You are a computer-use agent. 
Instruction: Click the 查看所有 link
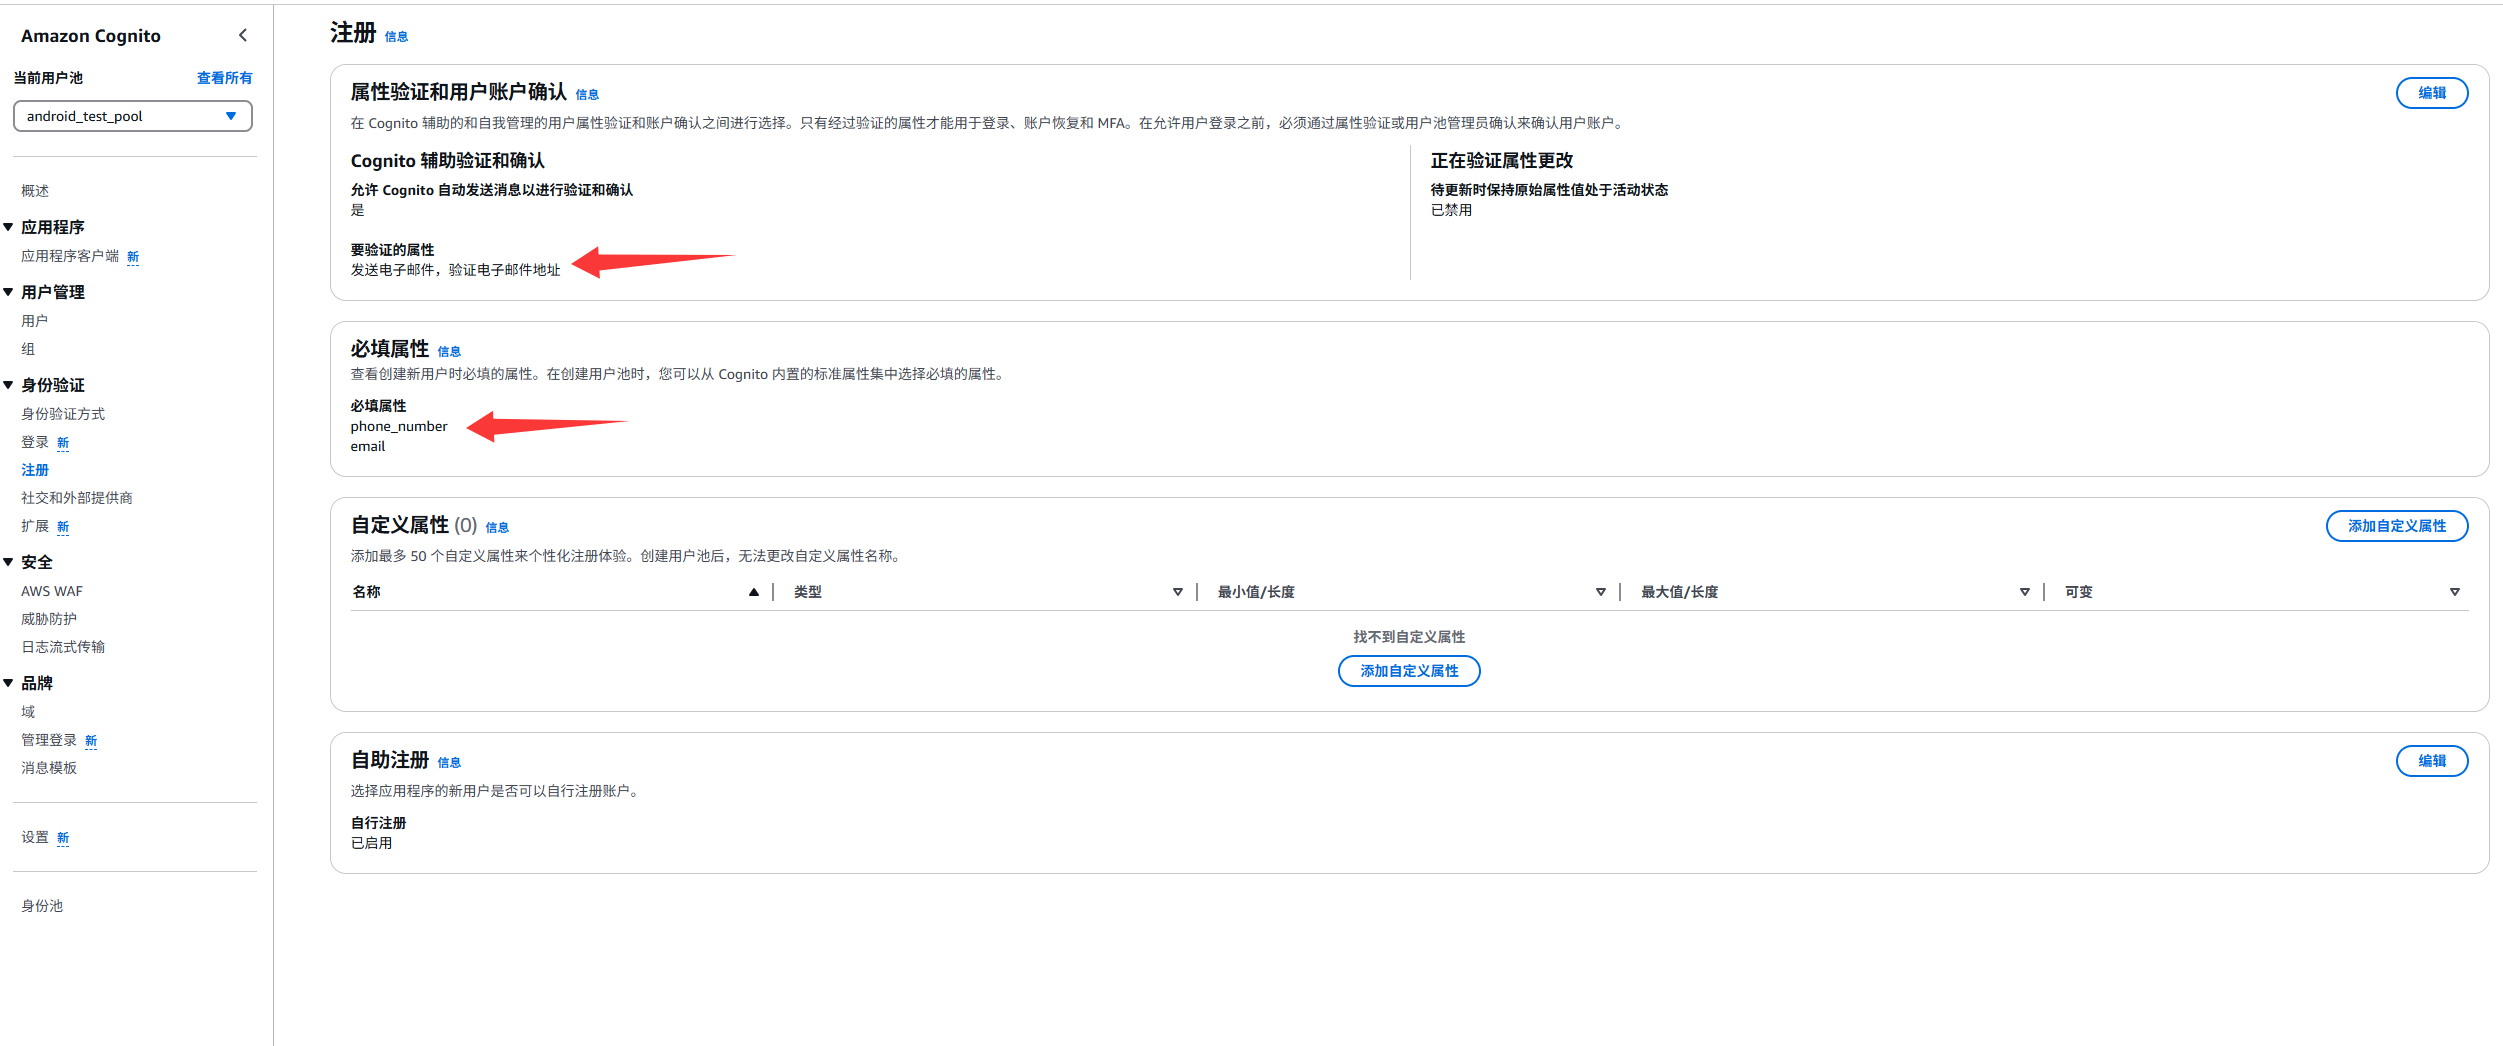pyautogui.click(x=224, y=78)
